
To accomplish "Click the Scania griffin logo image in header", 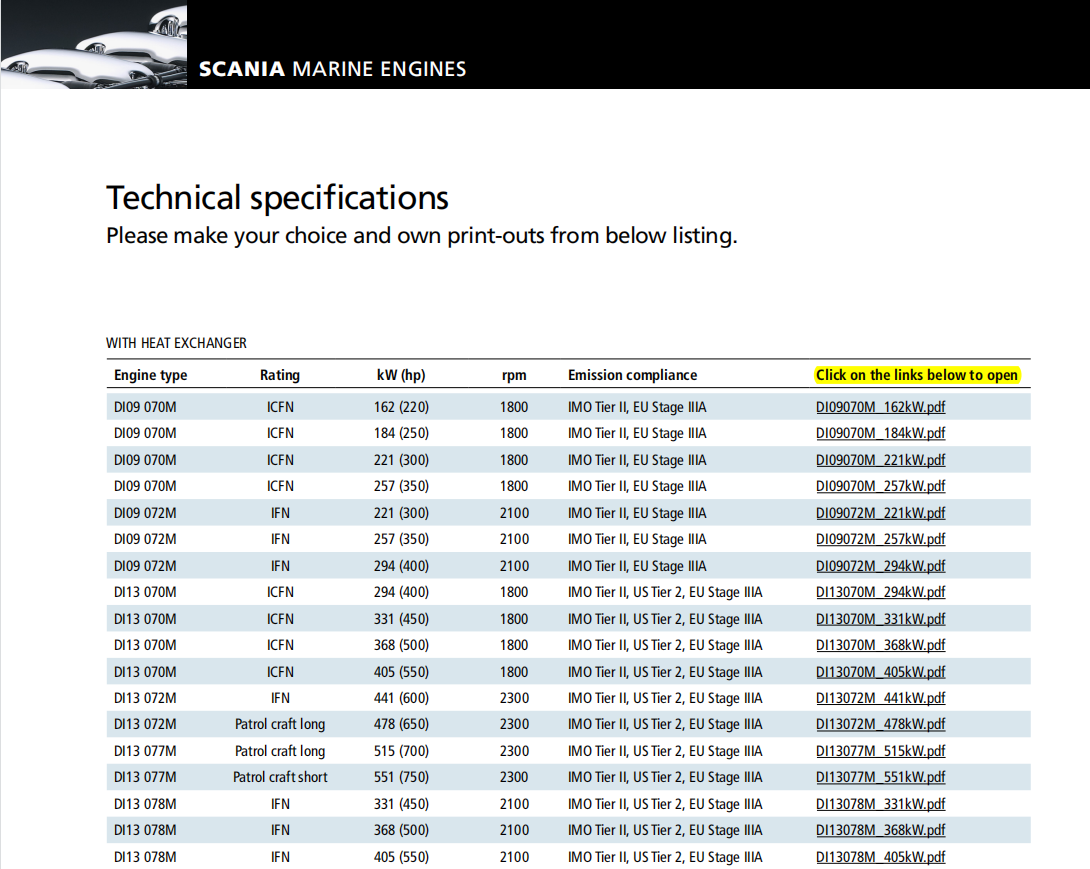I will coord(93,45).
